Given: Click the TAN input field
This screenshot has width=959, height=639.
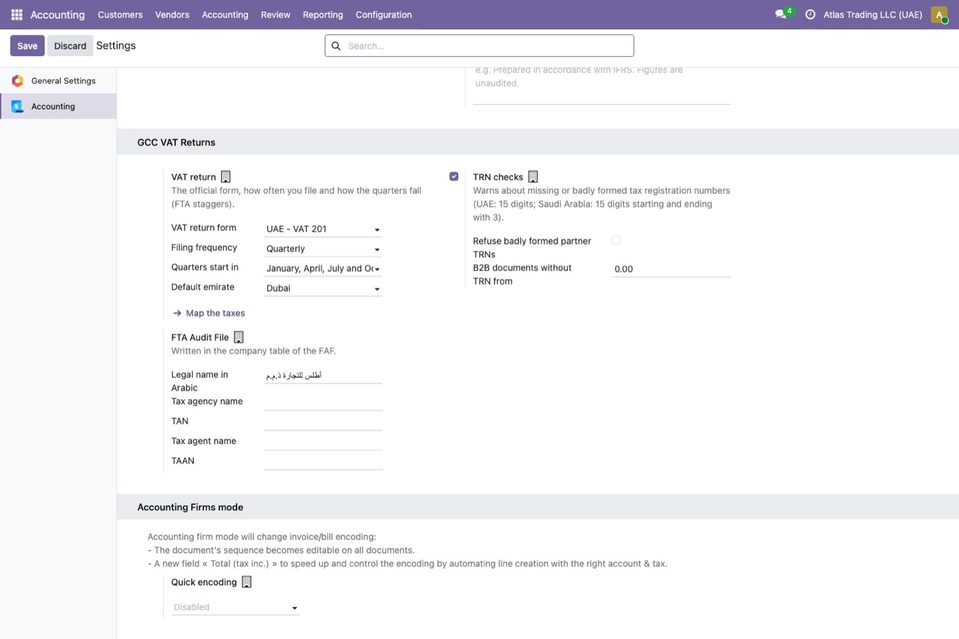Looking at the screenshot, I should point(323,422).
